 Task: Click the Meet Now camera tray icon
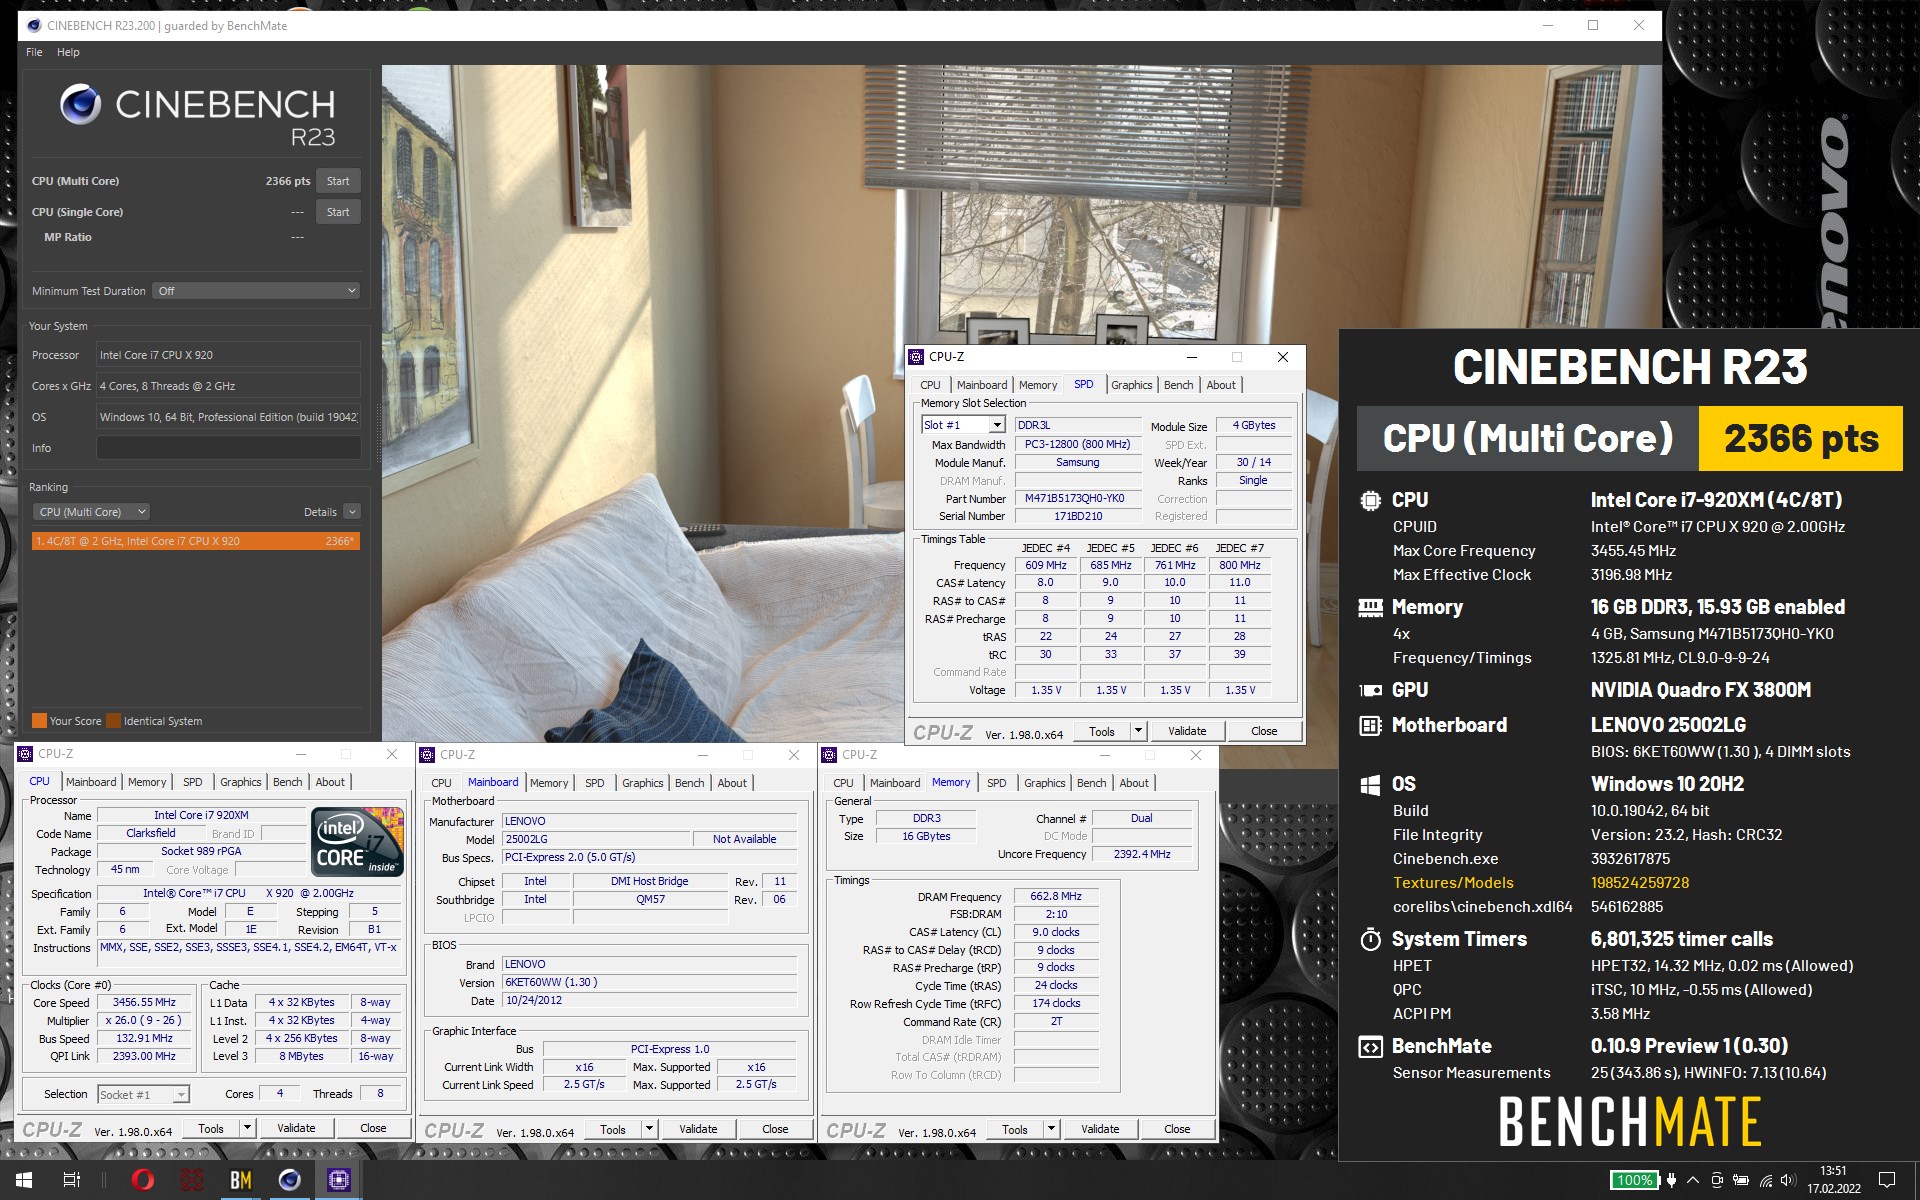tap(1717, 1180)
